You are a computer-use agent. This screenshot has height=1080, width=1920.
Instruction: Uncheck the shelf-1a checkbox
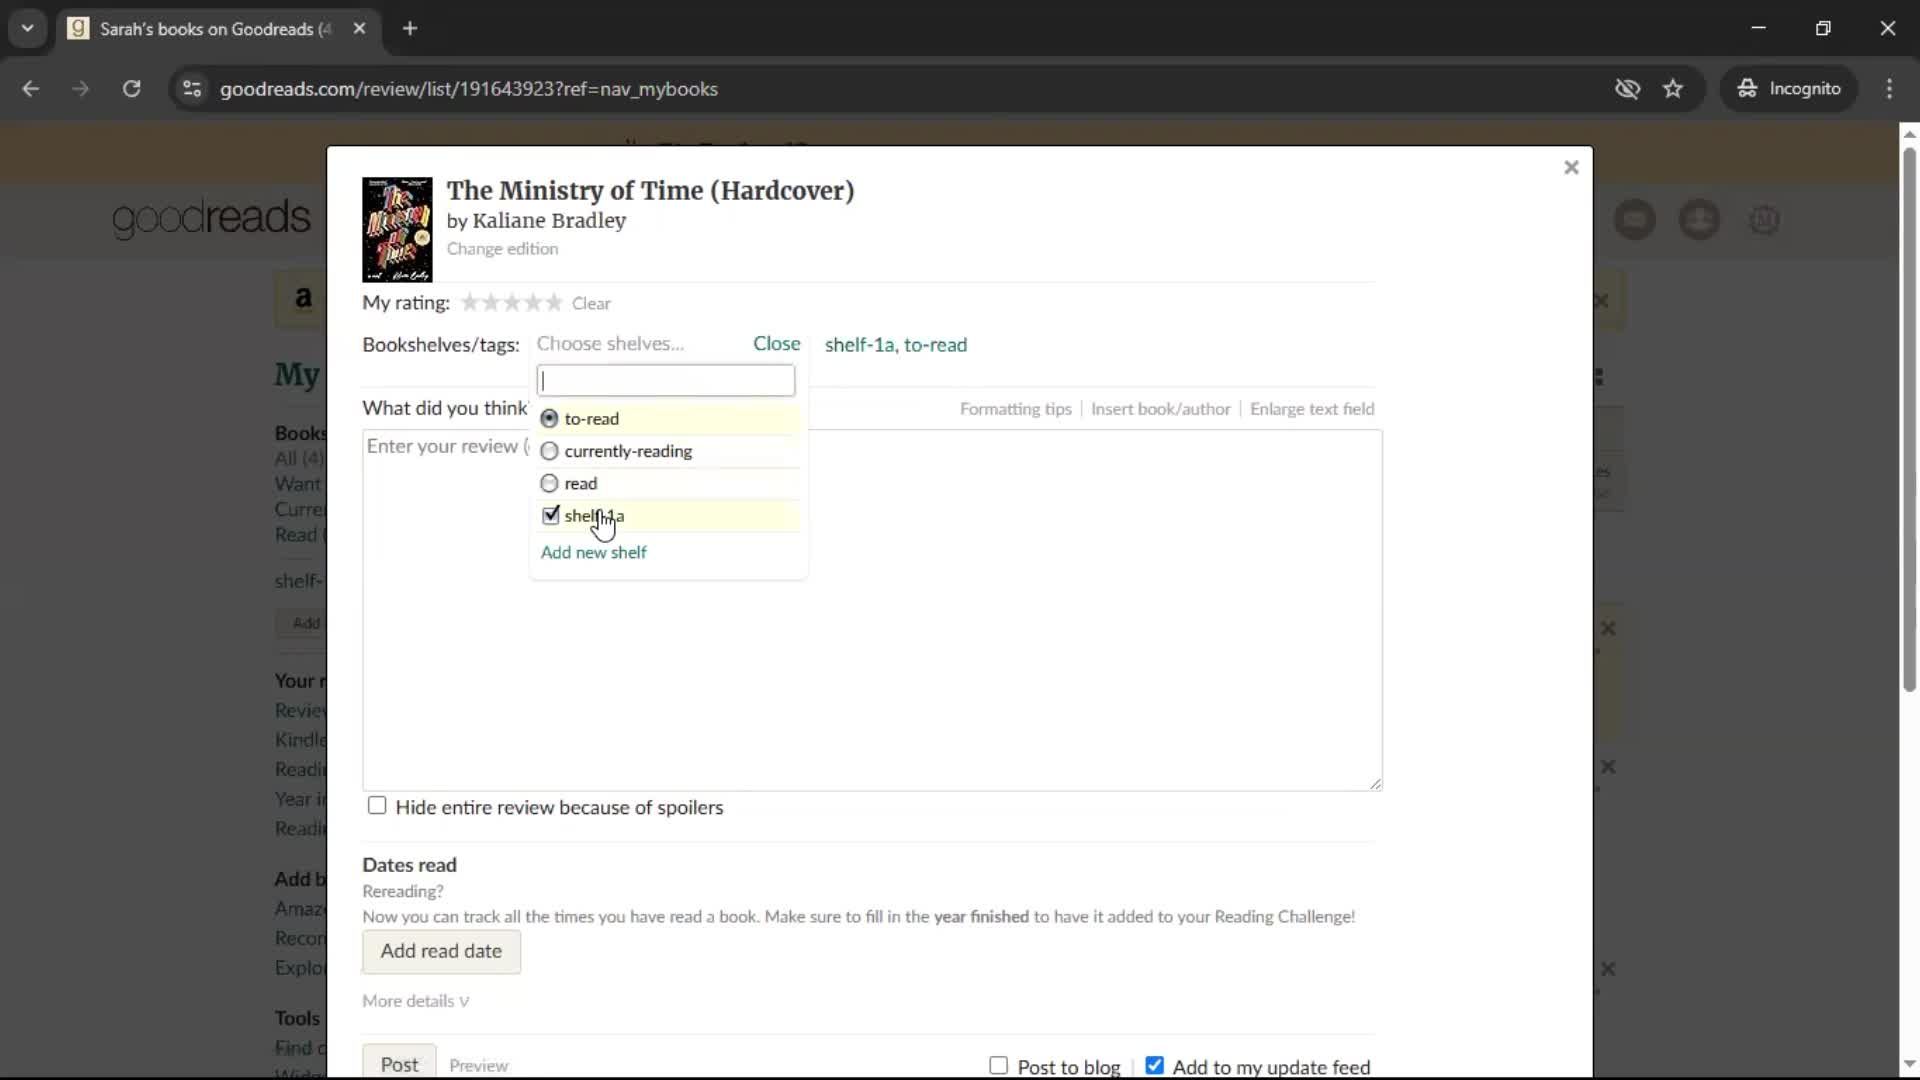pyautogui.click(x=550, y=516)
